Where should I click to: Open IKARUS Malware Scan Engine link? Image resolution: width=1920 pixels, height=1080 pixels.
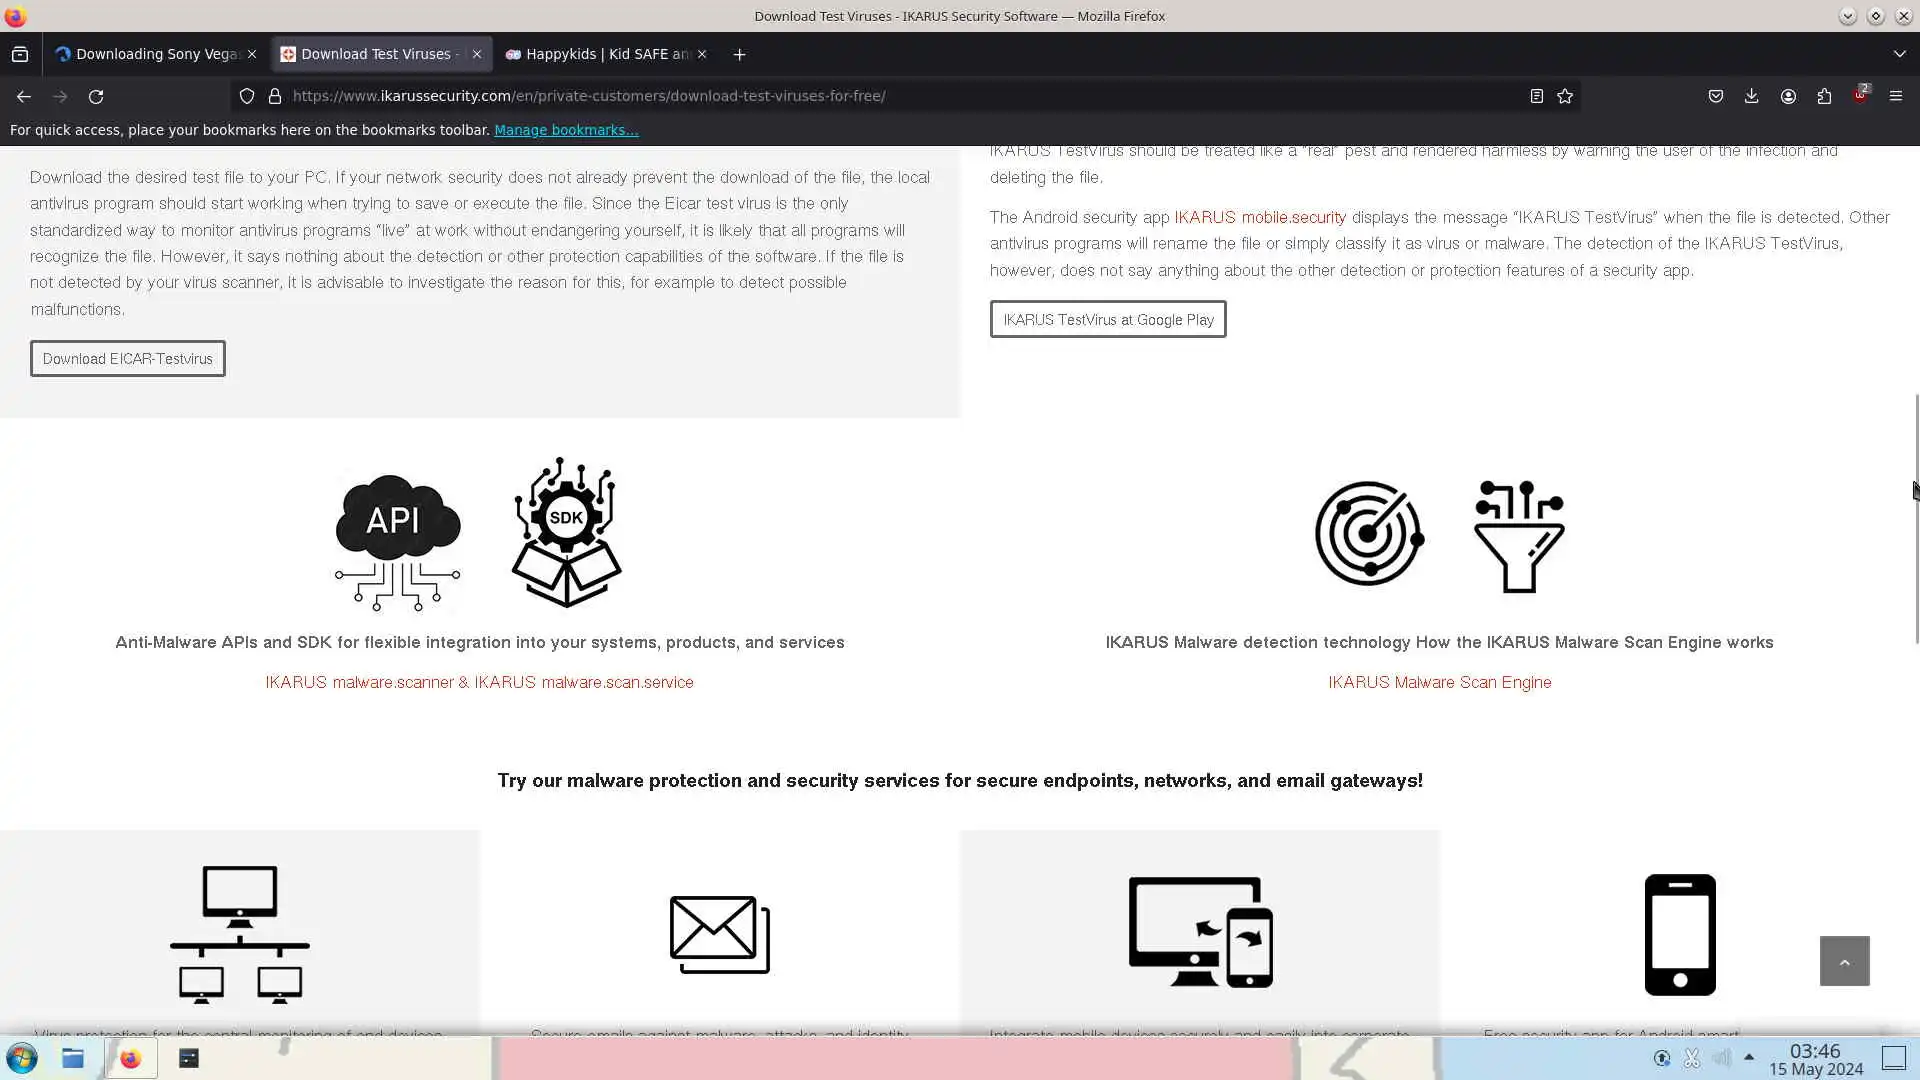pyautogui.click(x=1439, y=682)
